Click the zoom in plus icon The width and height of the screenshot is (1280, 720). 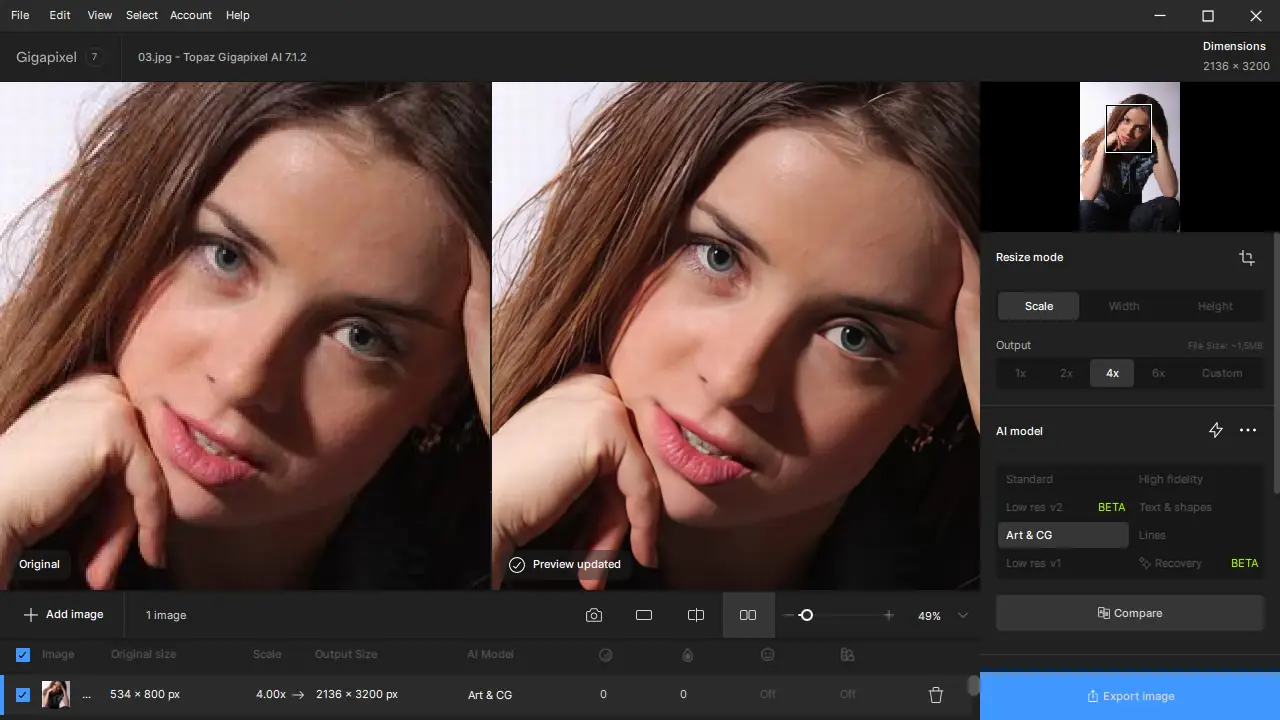[x=888, y=615]
